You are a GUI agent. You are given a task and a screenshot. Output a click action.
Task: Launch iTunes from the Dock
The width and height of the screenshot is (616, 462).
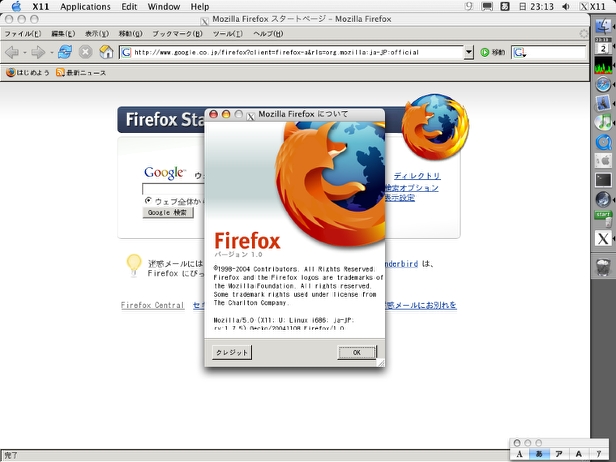603,123
